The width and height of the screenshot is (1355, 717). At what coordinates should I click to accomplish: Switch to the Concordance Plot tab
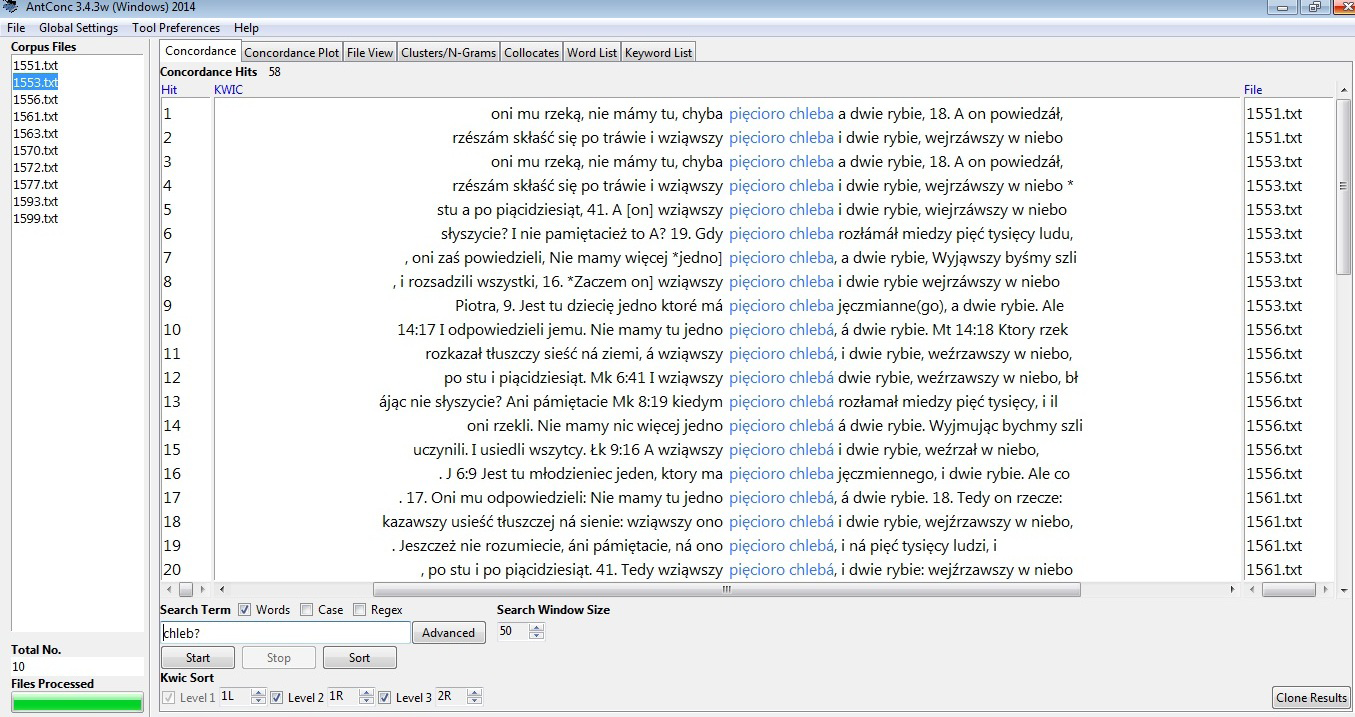(x=292, y=53)
